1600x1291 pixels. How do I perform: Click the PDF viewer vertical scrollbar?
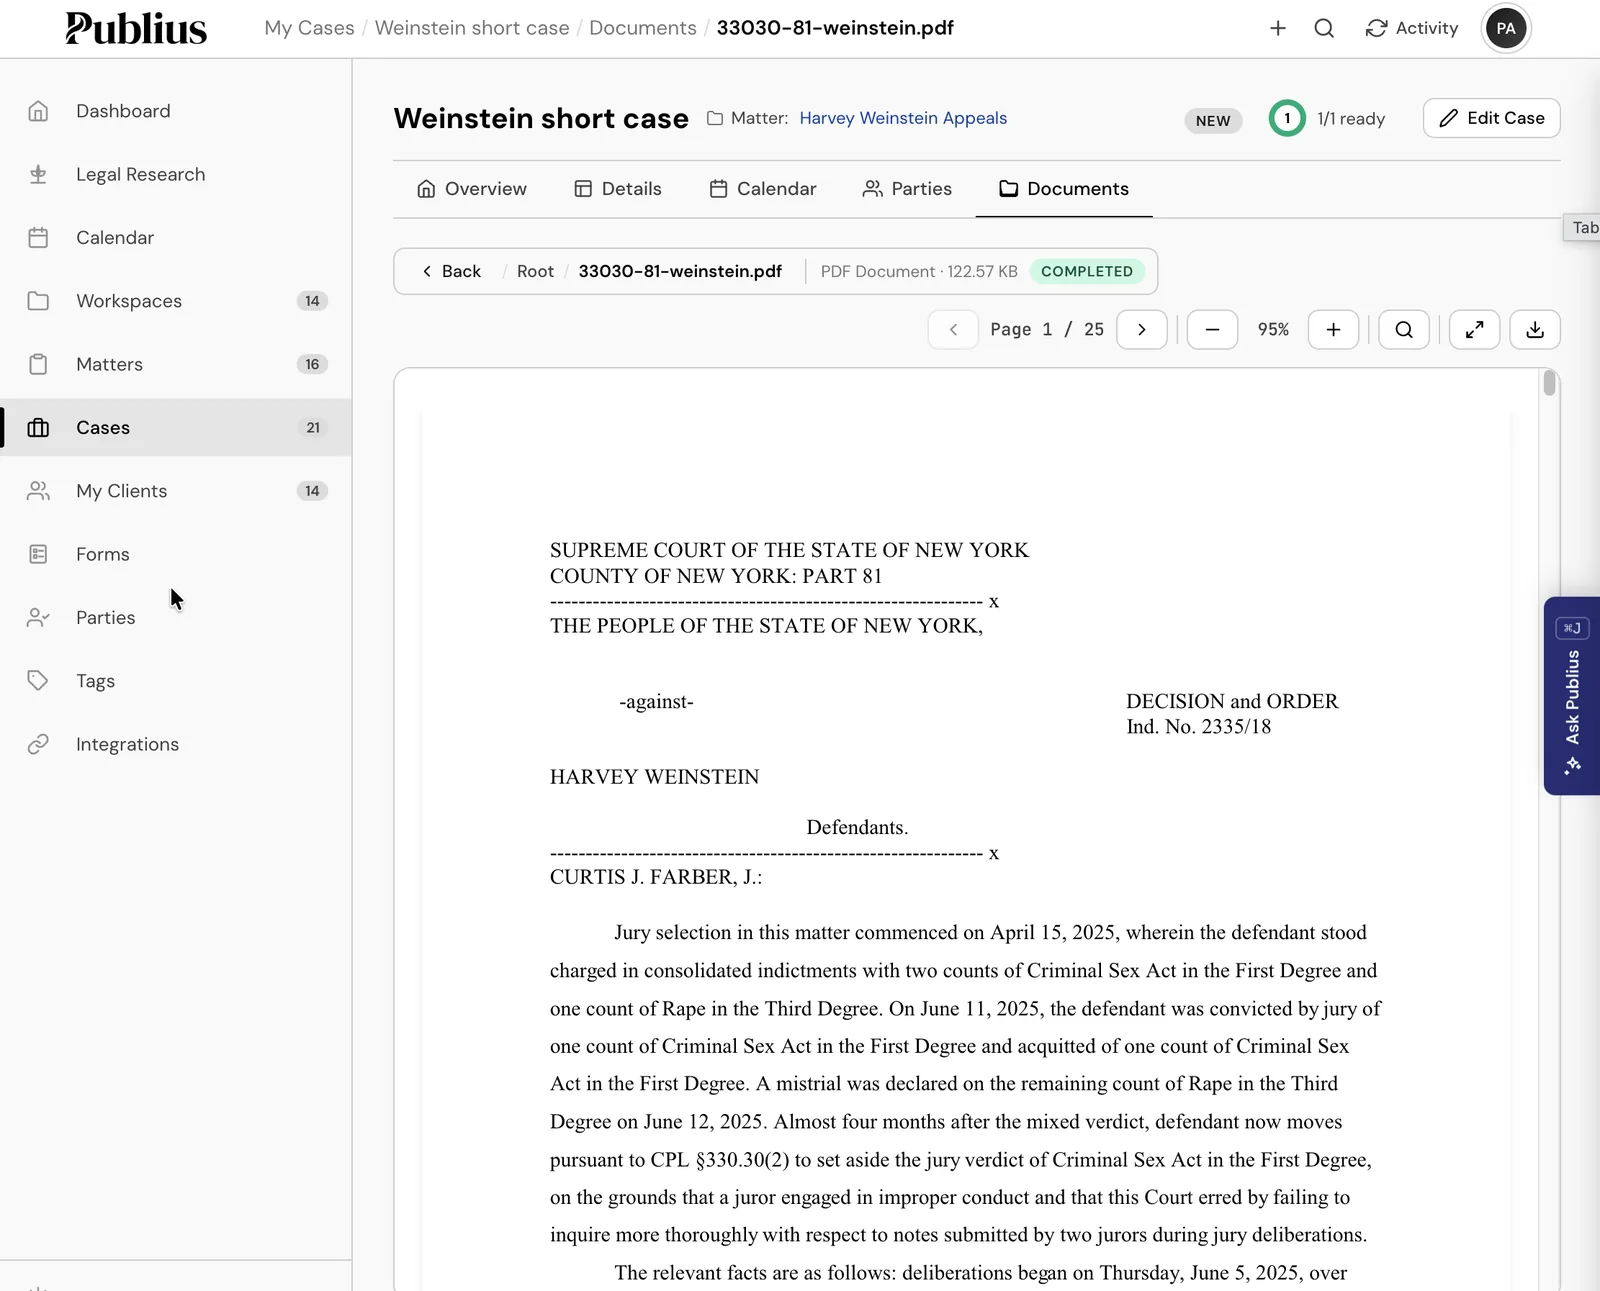[1549, 384]
